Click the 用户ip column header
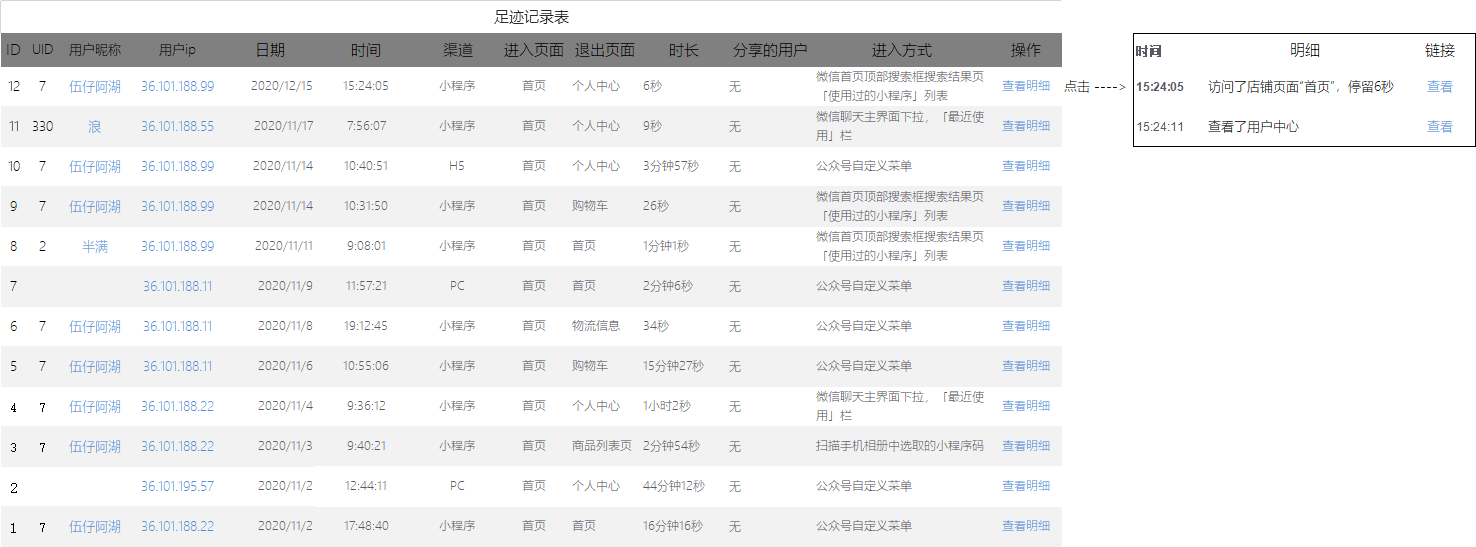 [x=177, y=50]
